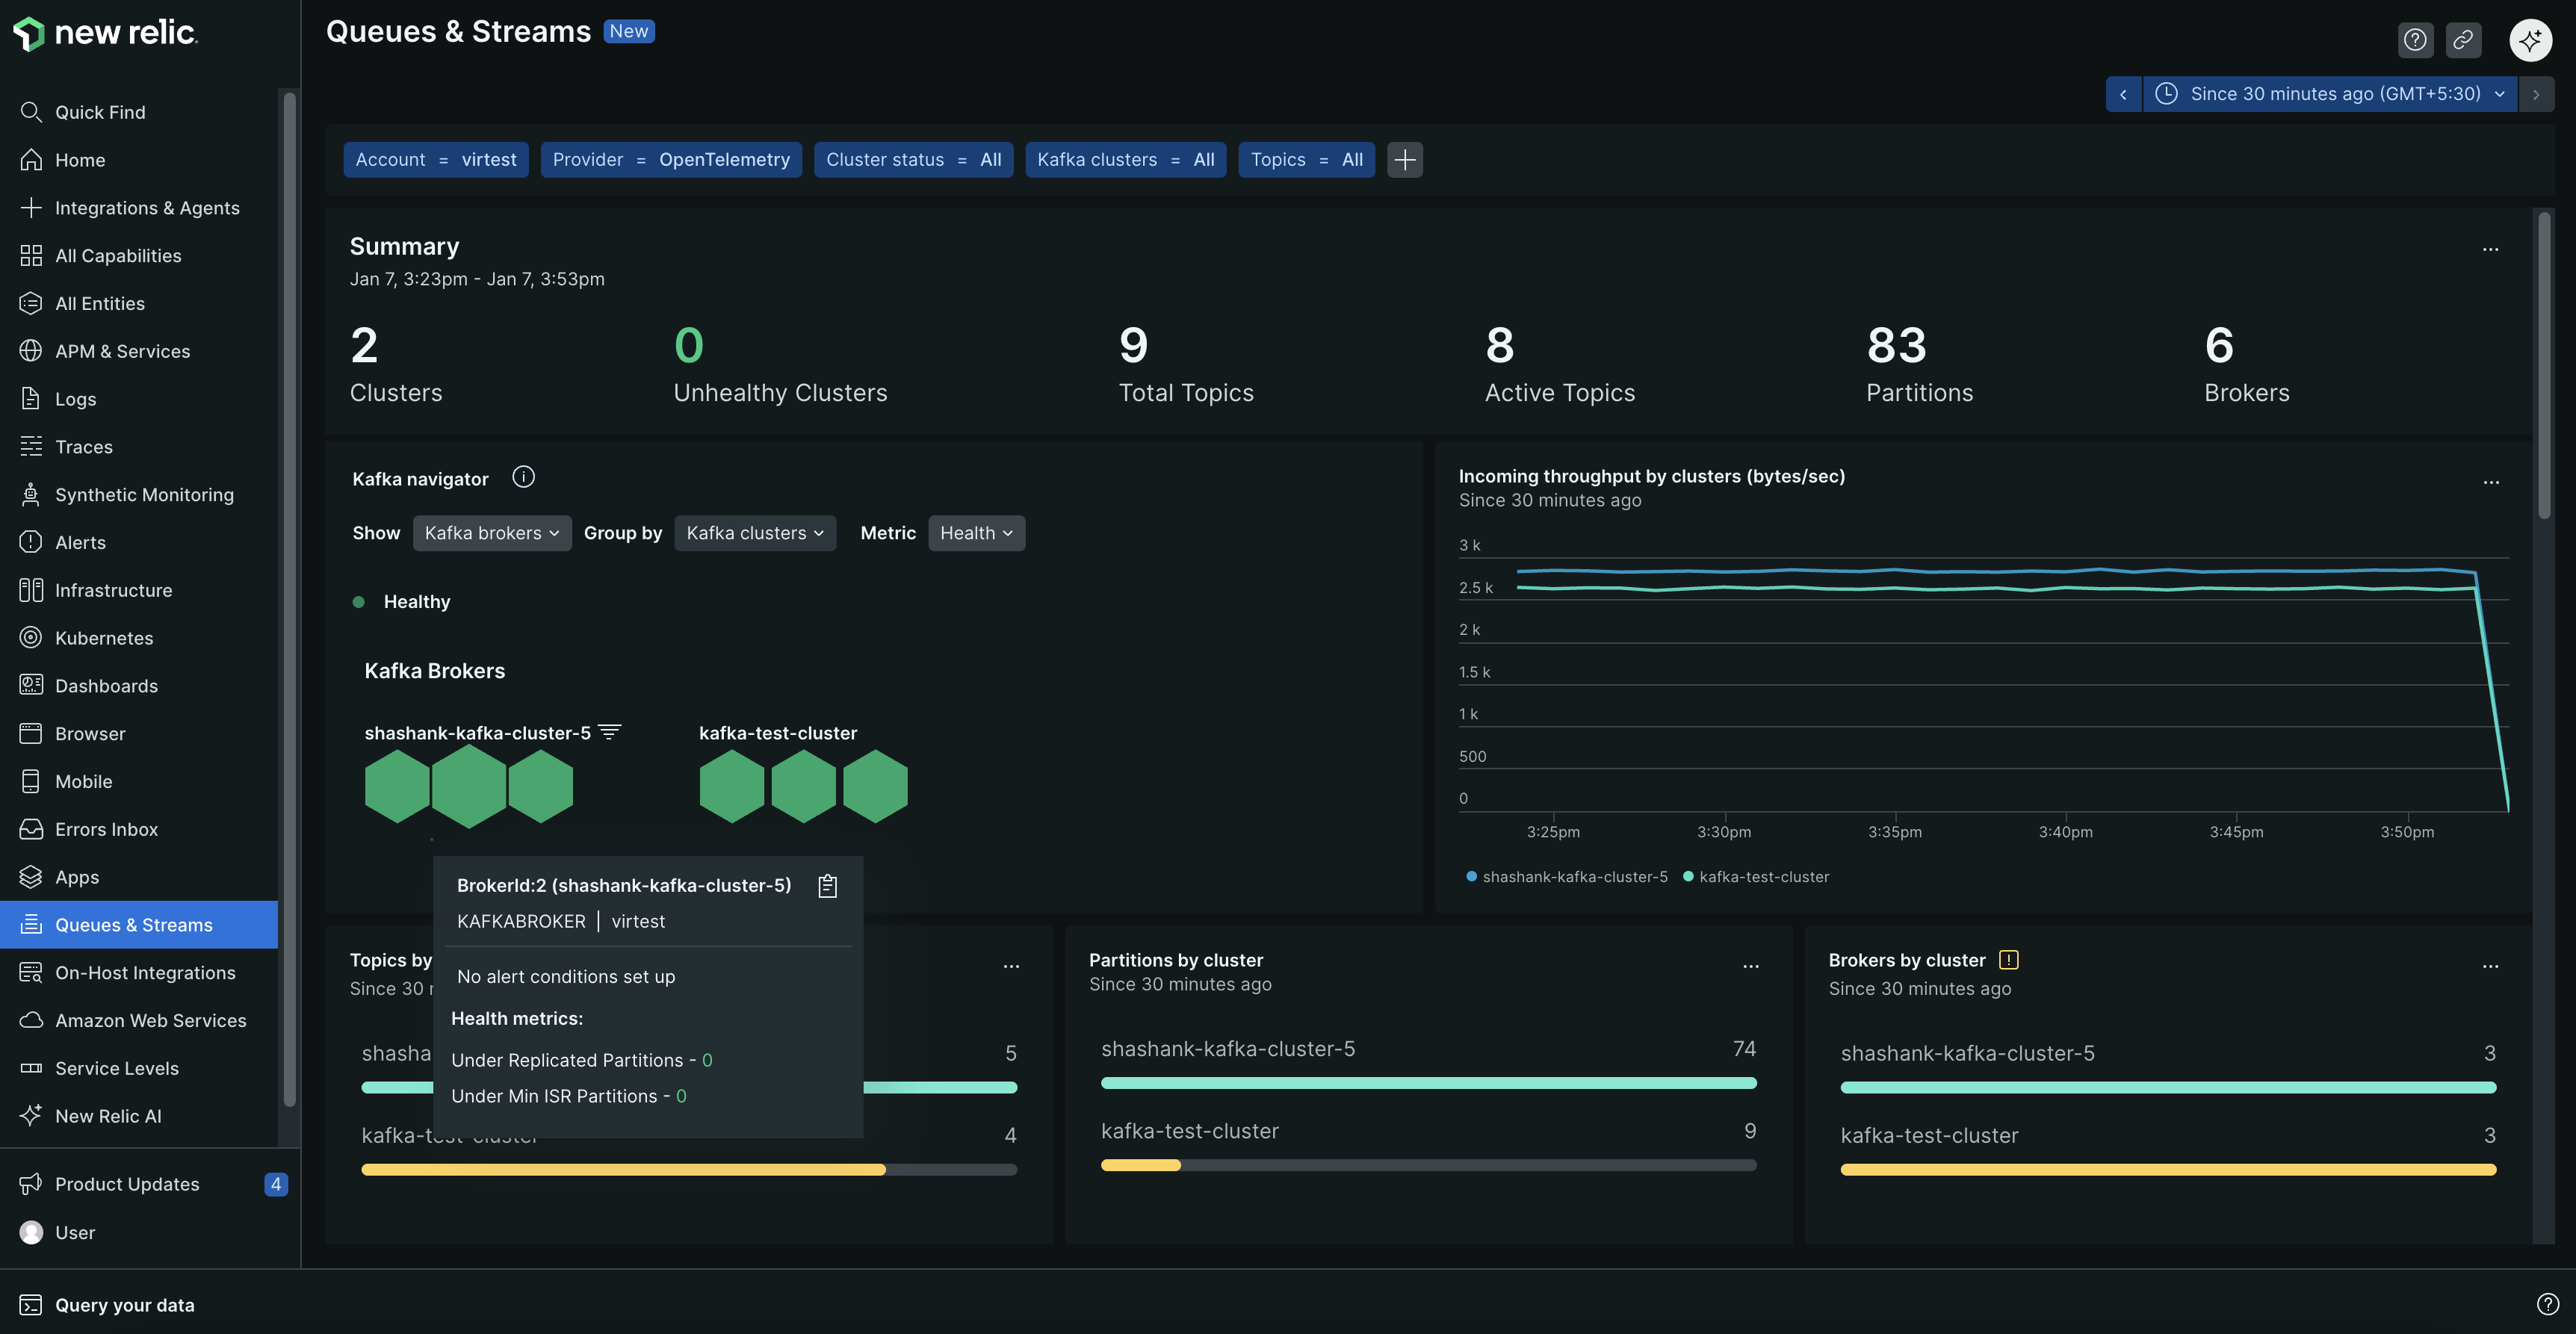Open the Show Kafka brokers dropdown
The height and width of the screenshot is (1334, 2576).
pos(491,533)
